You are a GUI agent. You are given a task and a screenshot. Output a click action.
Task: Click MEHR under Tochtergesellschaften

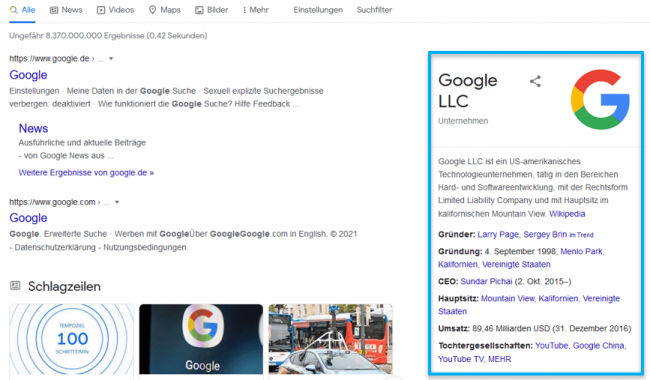[x=500, y=359]
